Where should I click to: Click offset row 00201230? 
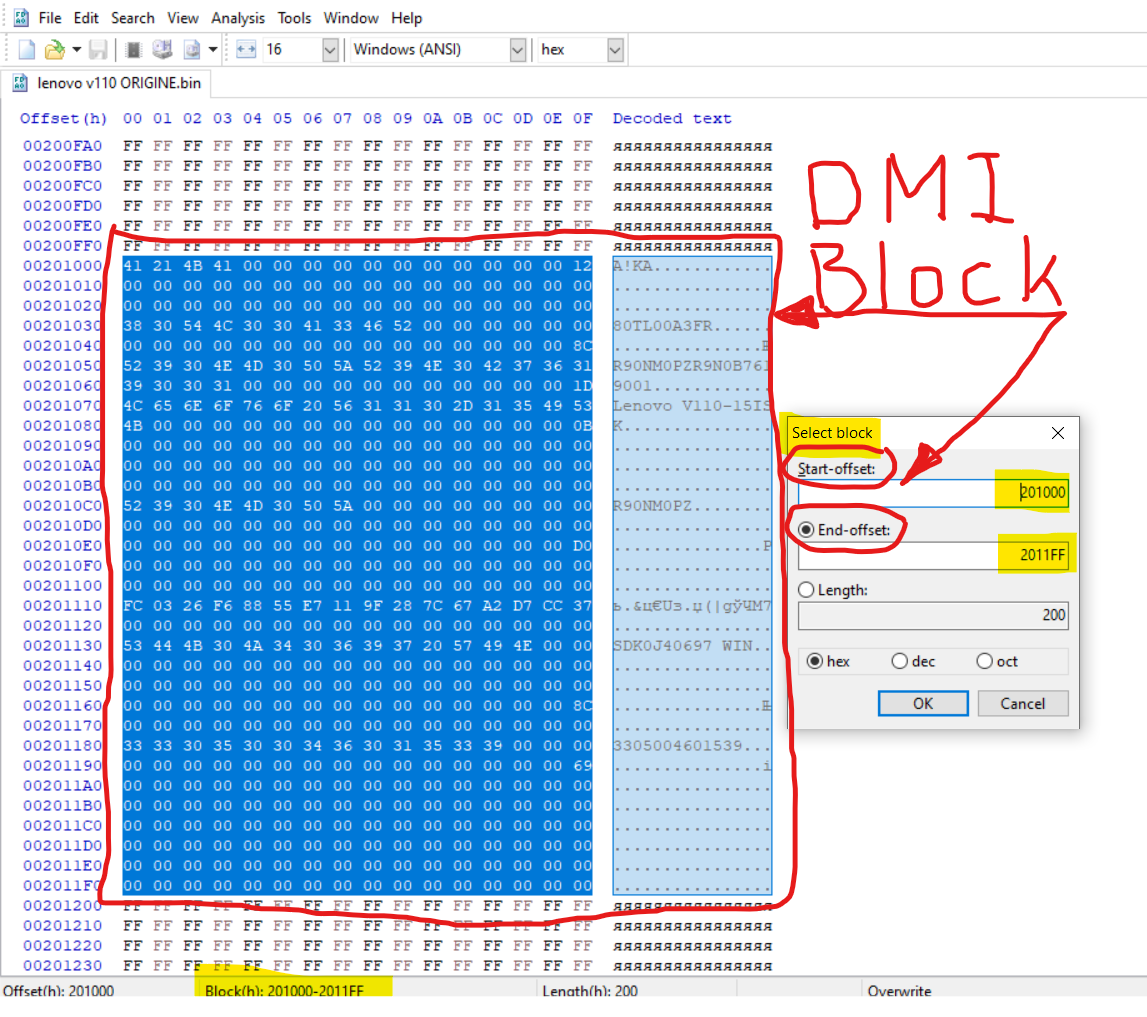coord(62,966)
